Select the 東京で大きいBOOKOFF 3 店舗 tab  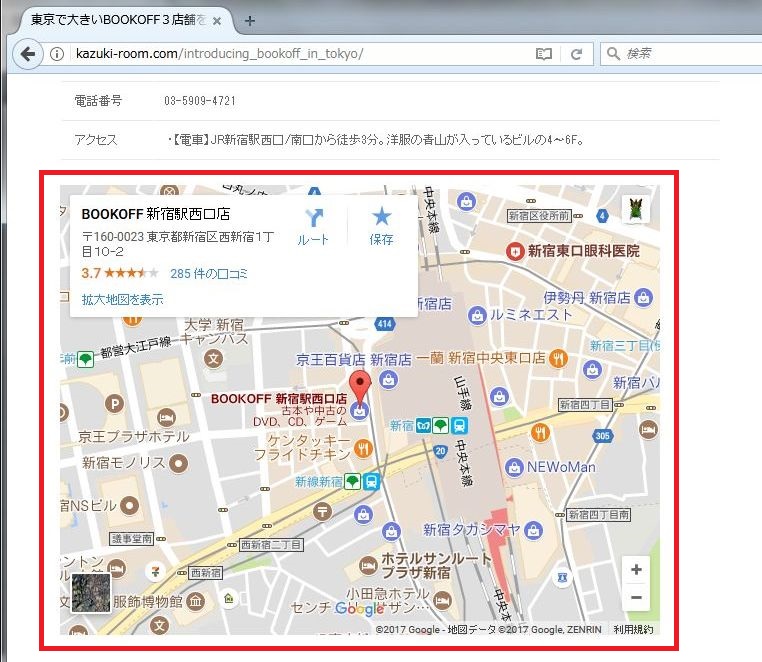point(118,20)
